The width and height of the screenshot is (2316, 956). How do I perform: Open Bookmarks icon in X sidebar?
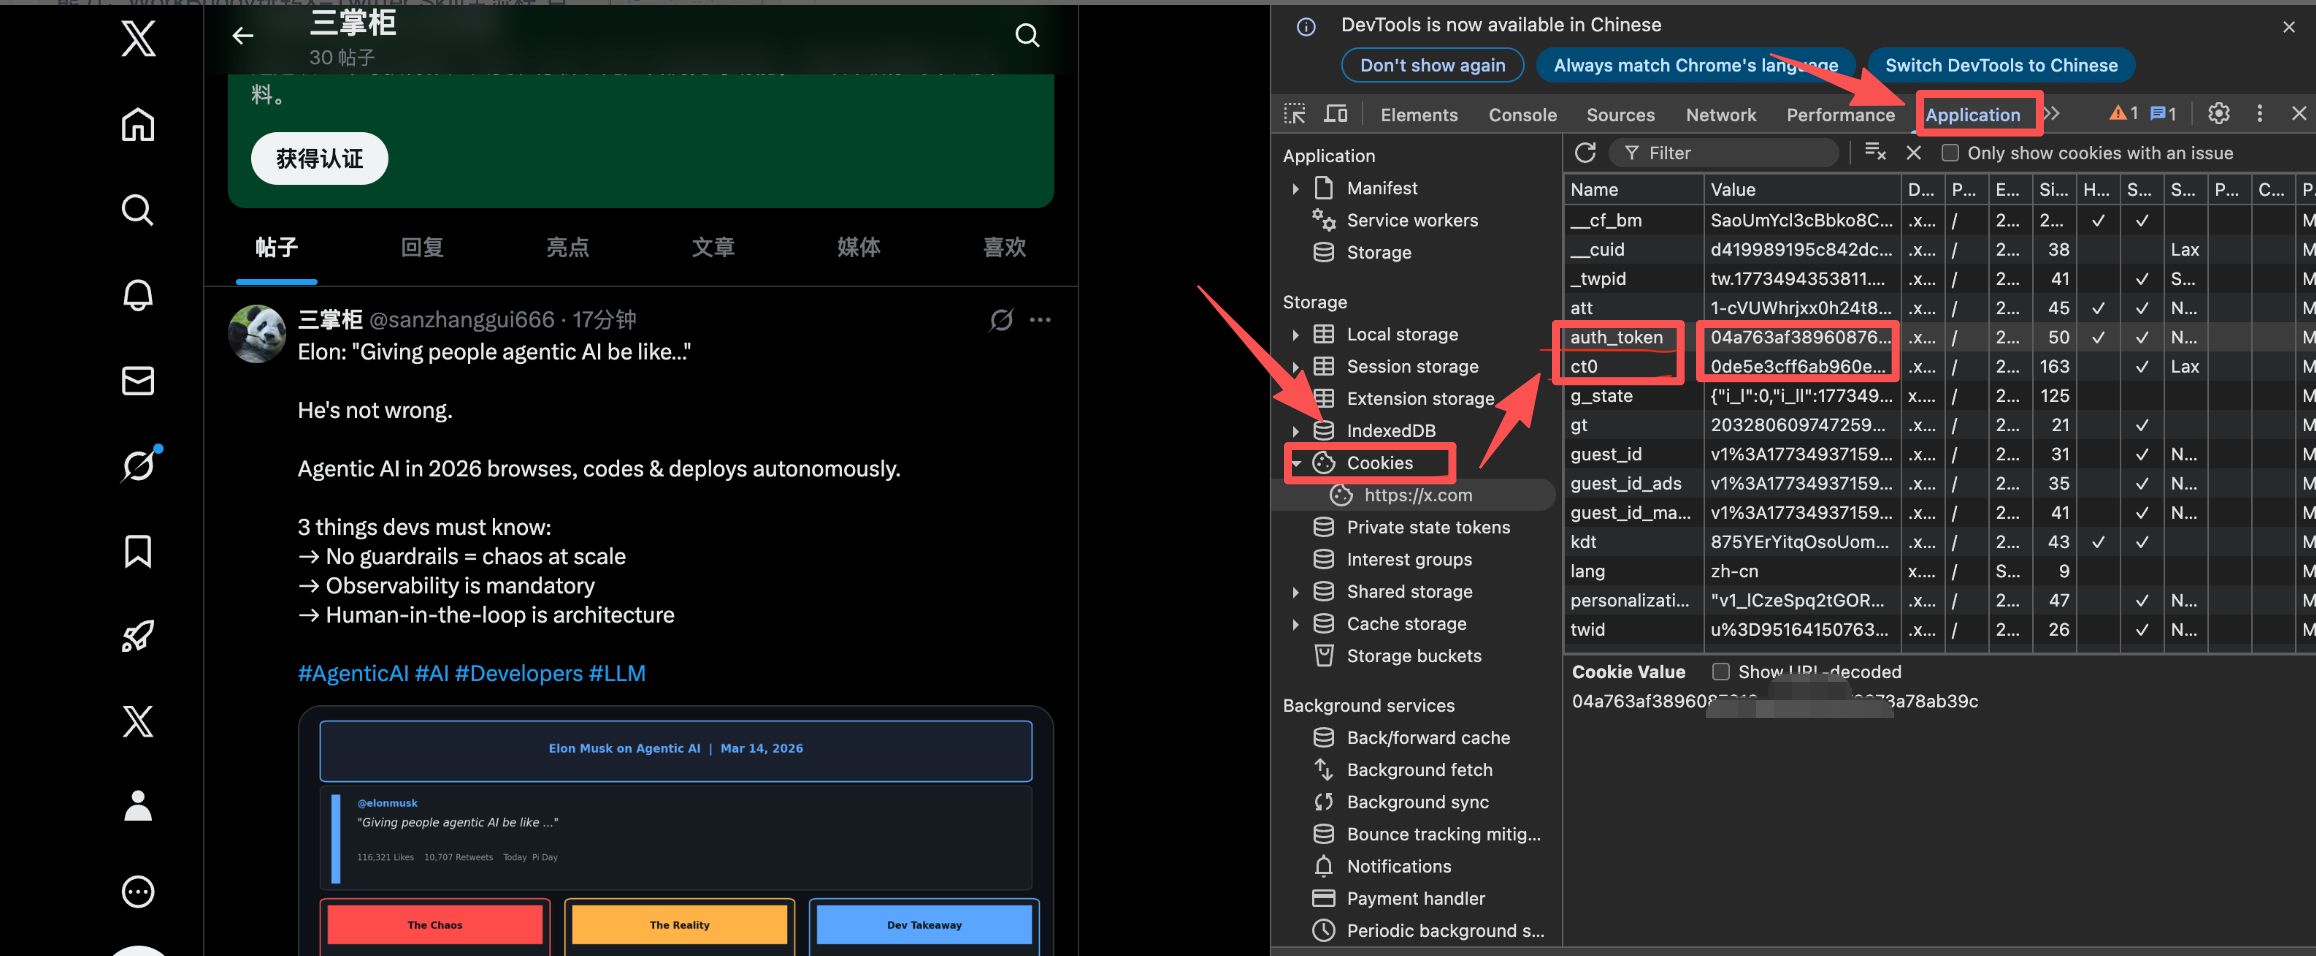click(x=138, y=551)
